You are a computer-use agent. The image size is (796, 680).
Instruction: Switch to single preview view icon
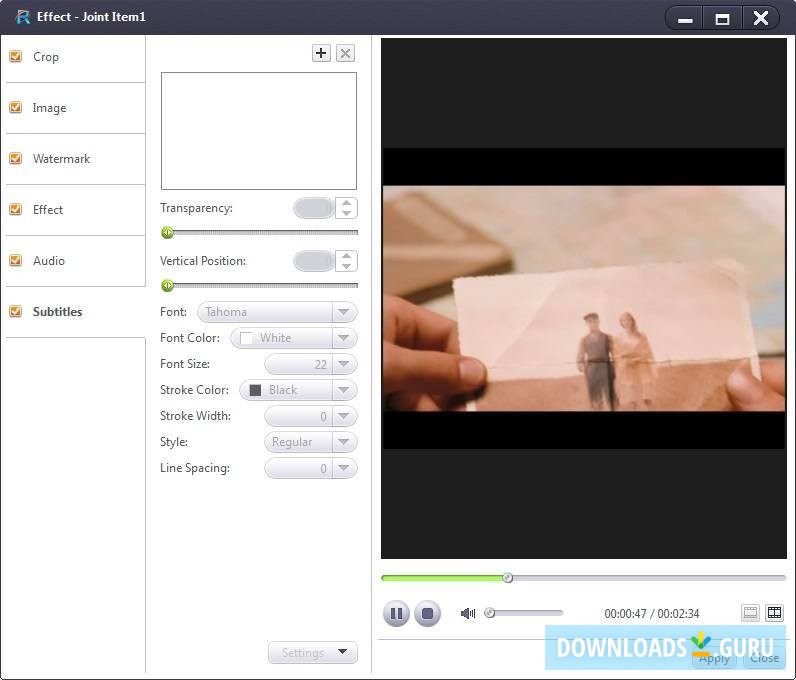(750, 612)
